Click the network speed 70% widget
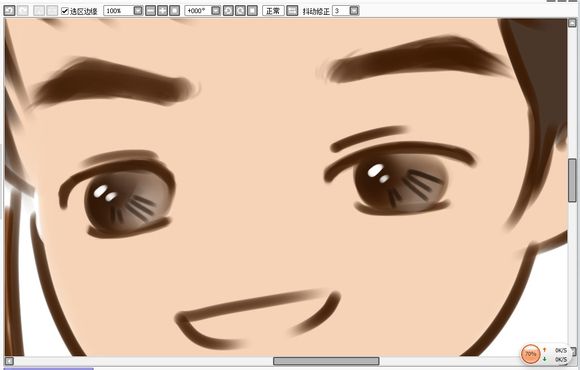Image resolution: width=580 pixels, height=370 pixels. point(531,354)
